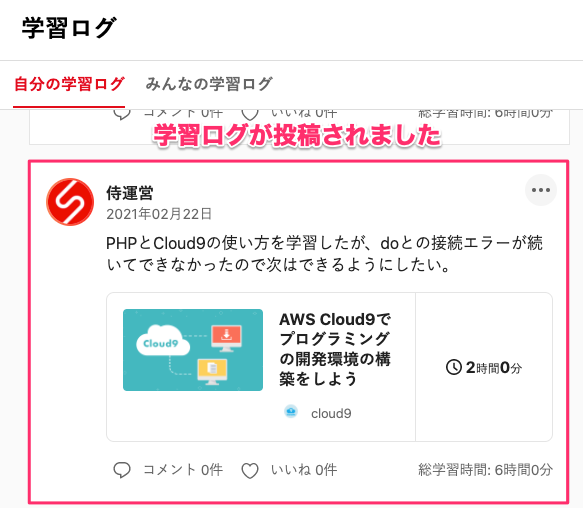Click 総学習時間: 6時間0分 on the 侍運営 post

click(485, 470)
